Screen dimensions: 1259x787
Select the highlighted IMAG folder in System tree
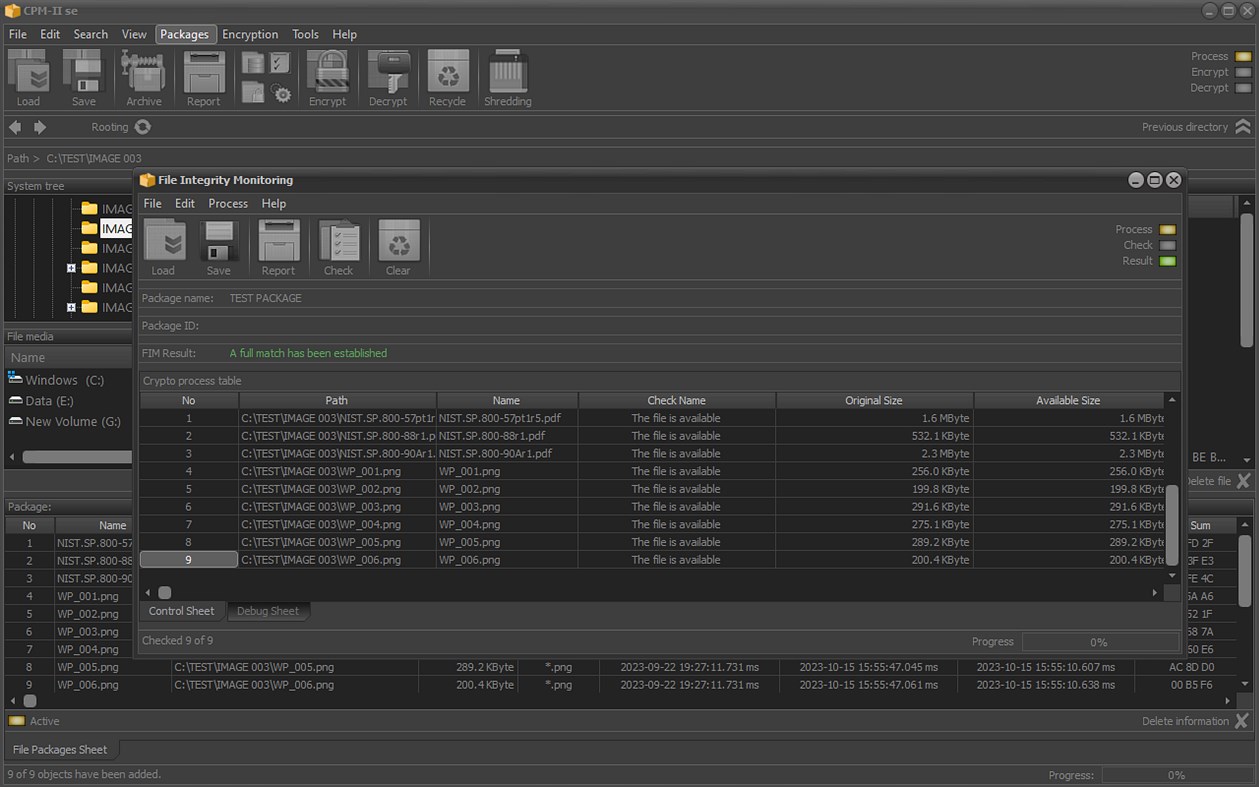click(x=116, y=228)
